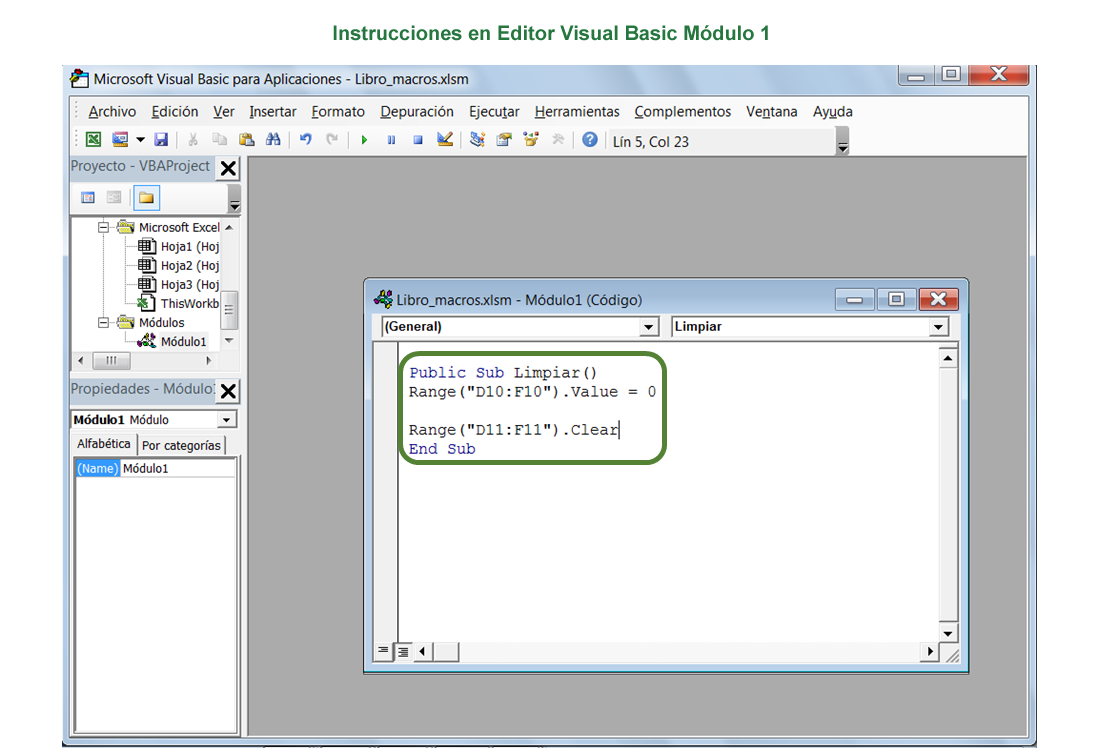Image resolution: width=1100 pixels, height=753 pixels.
Task: Undo the last action with the toolbar arrow
Action: [x=305, y=140]
